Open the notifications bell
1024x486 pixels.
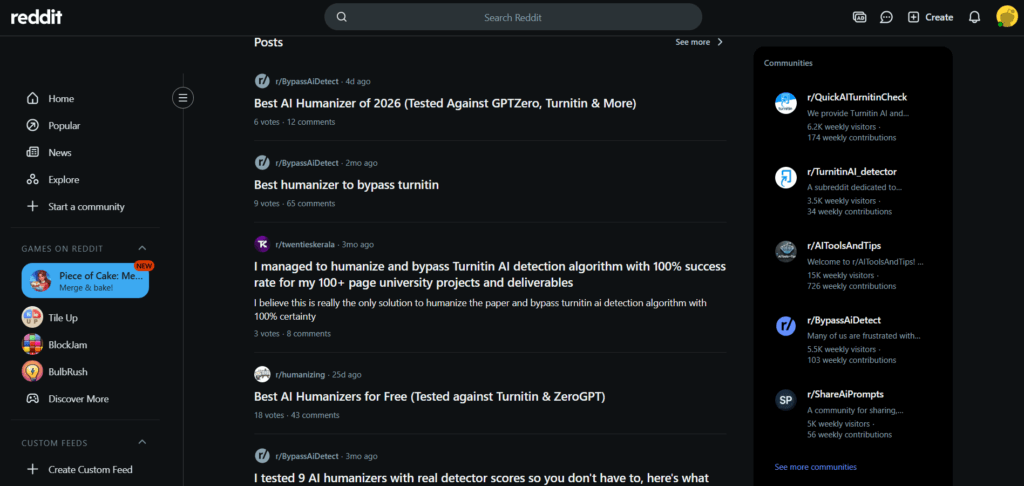[974, 18]
